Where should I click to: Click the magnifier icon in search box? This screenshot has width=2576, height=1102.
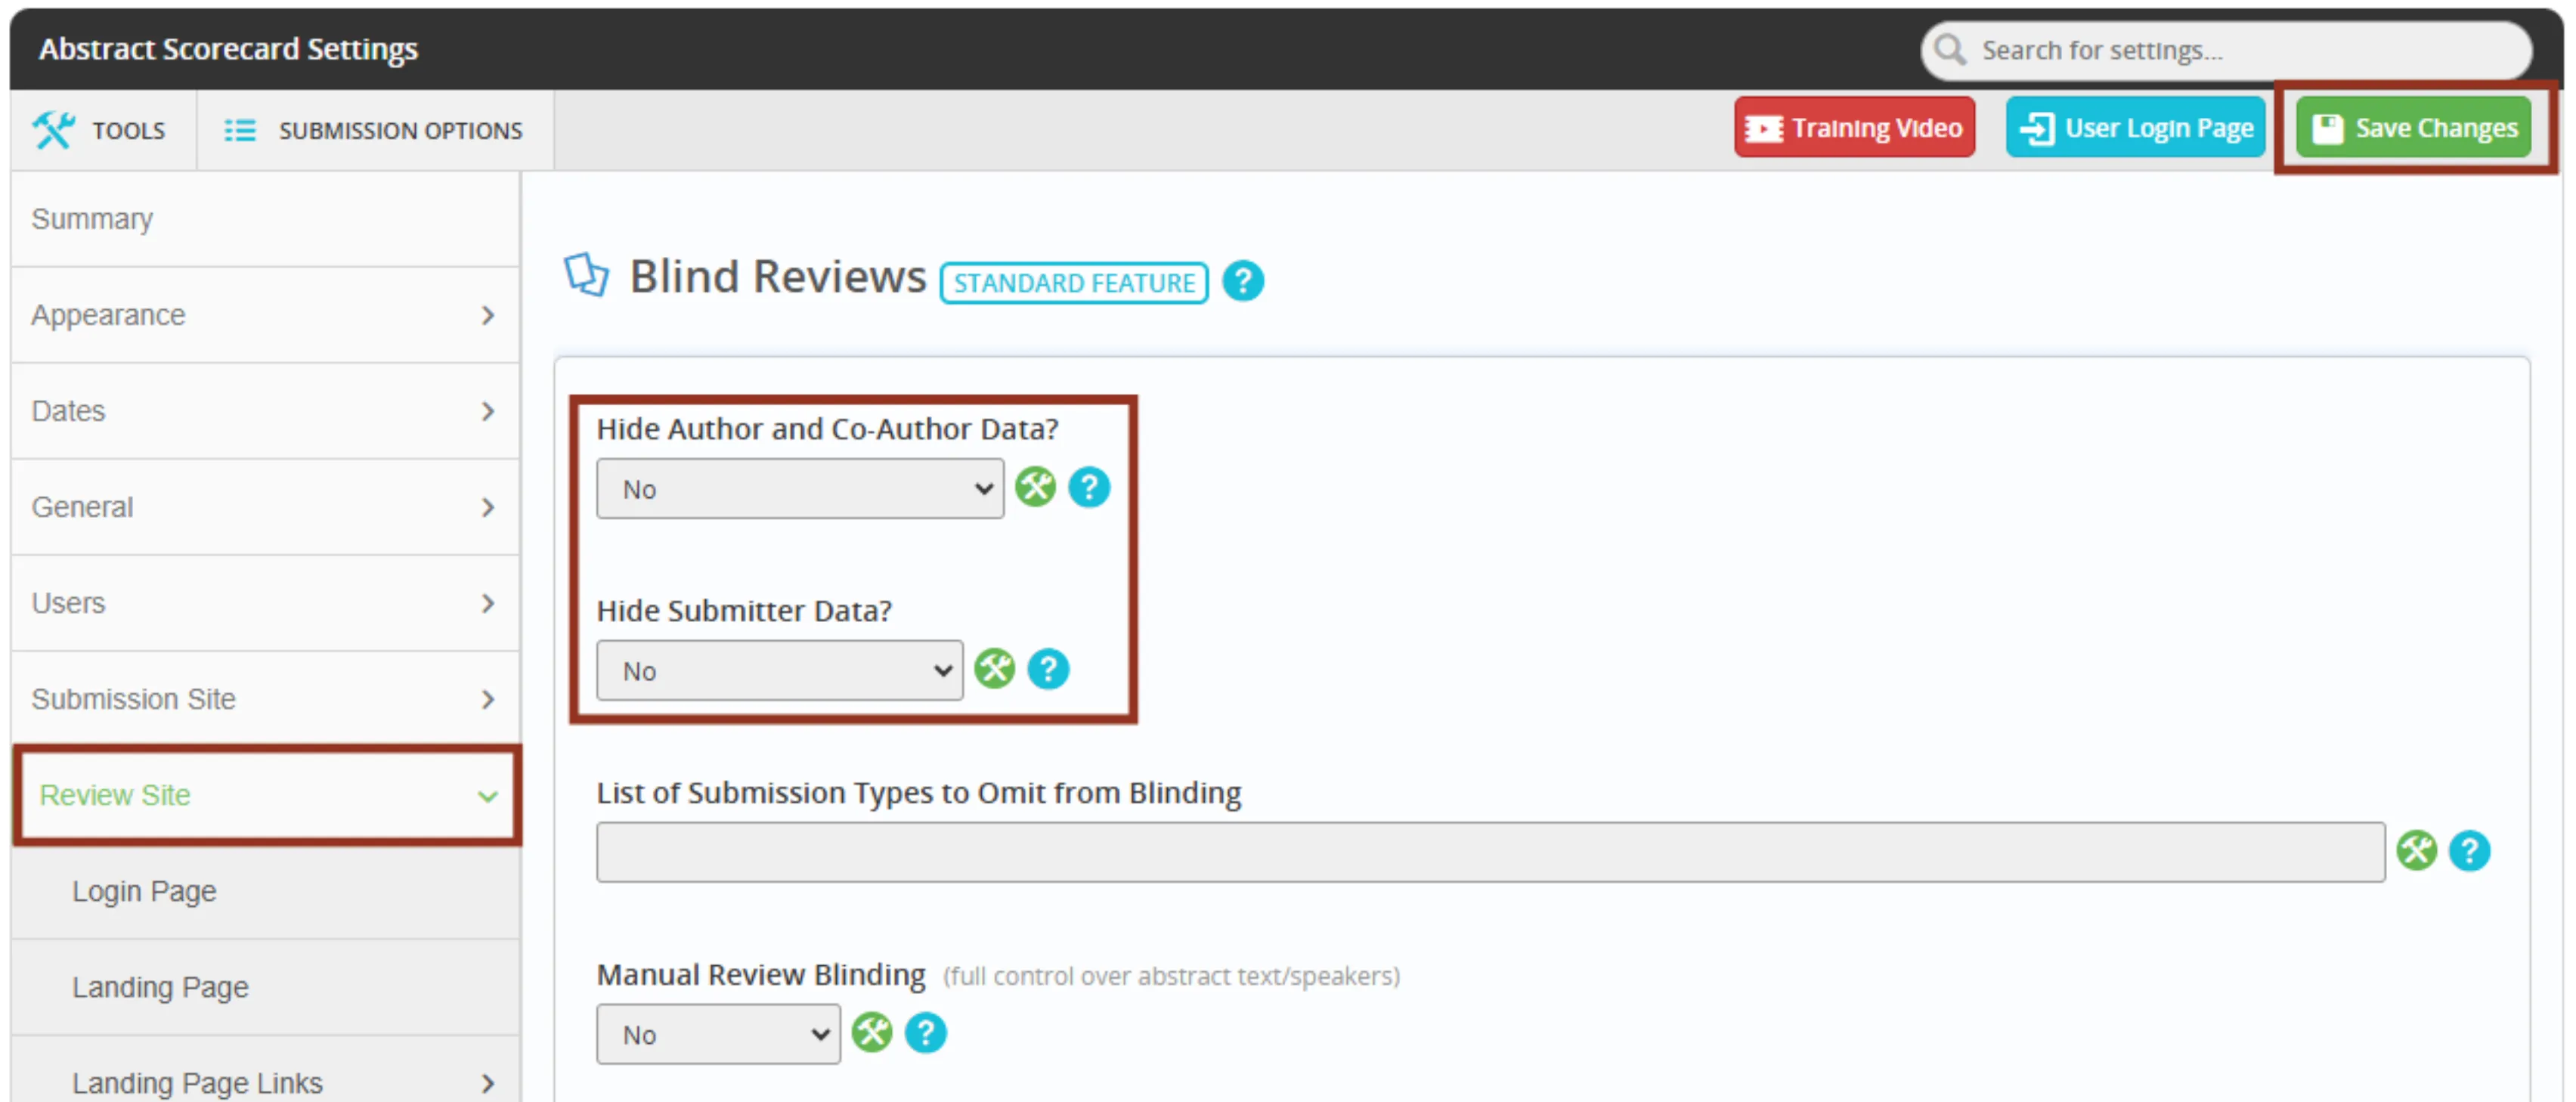tap(1949, 49)
